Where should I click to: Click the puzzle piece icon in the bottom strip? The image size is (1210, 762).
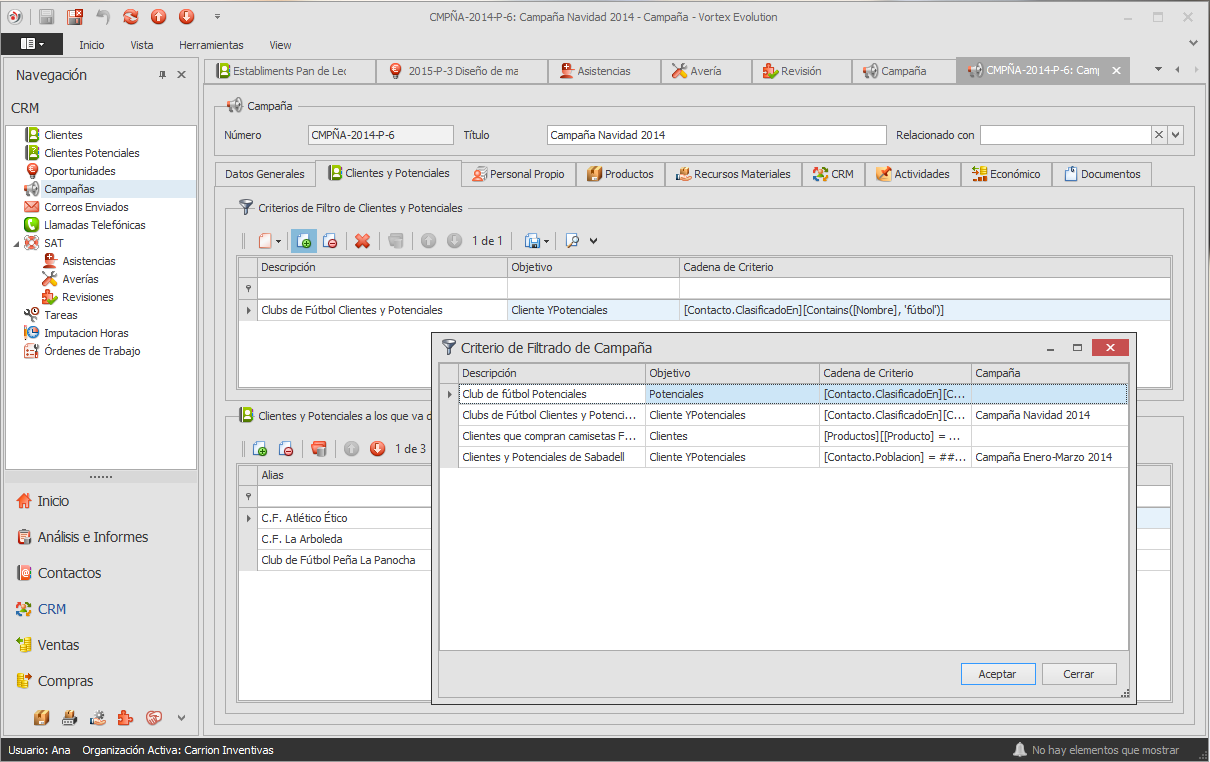click(126, 717)
